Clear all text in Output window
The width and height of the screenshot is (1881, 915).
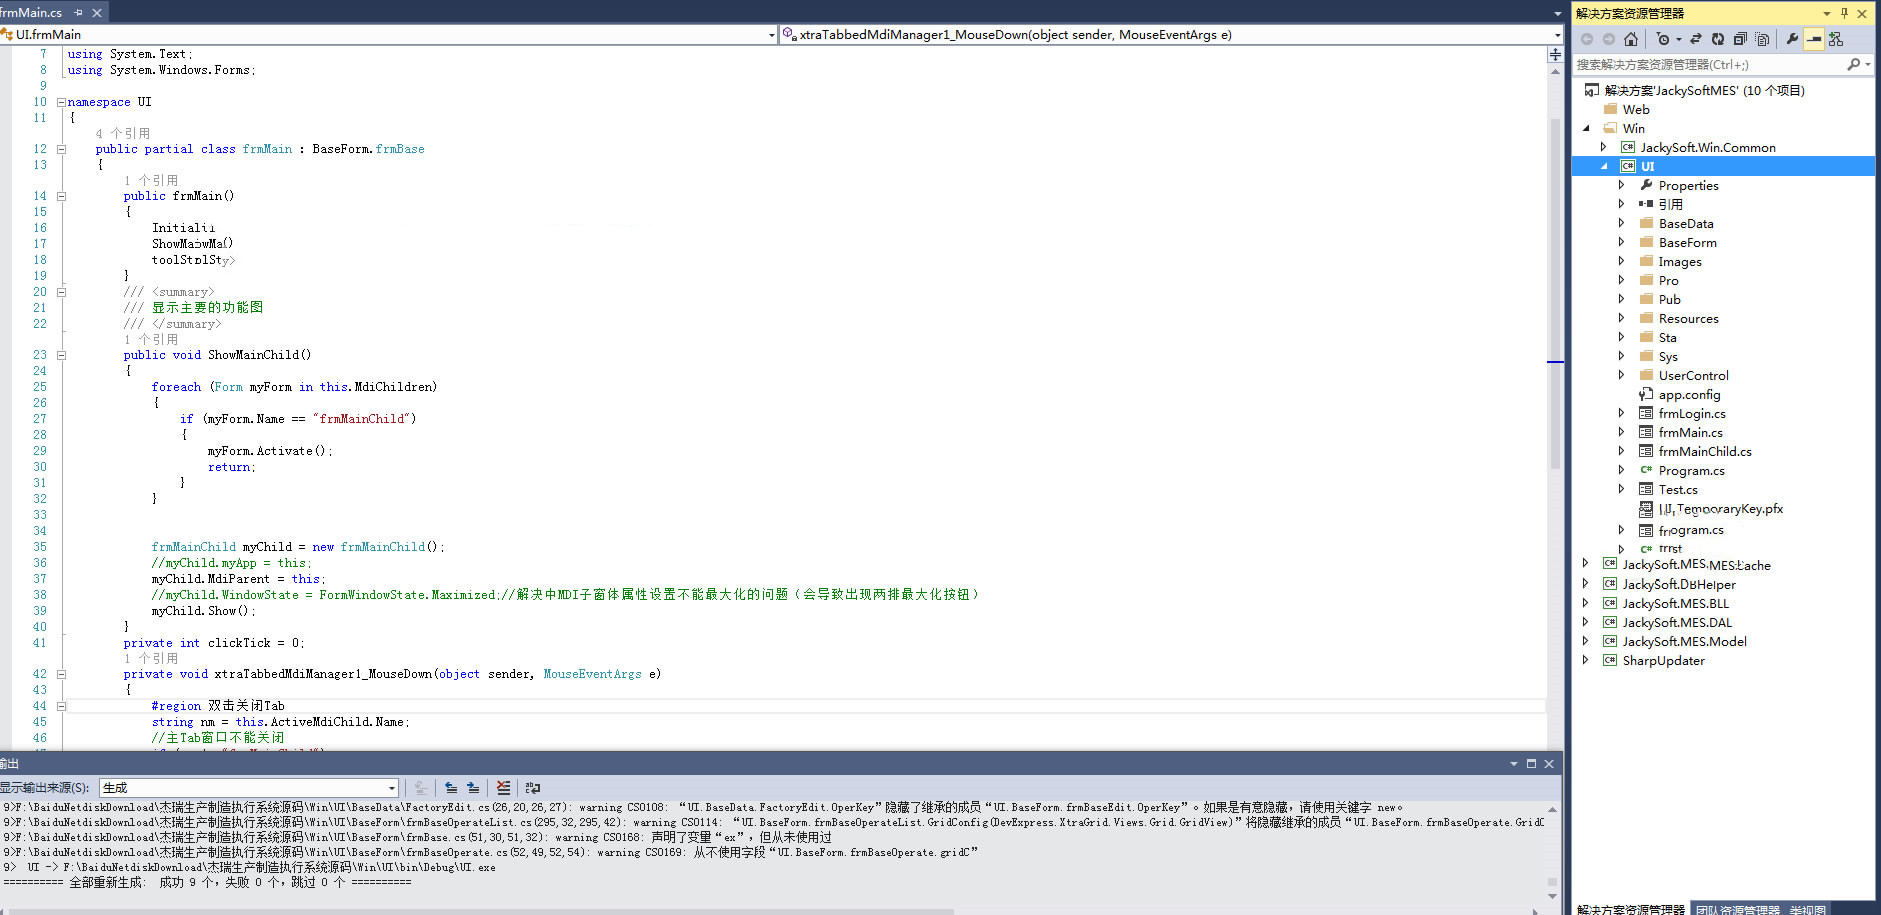click(503, 788)
